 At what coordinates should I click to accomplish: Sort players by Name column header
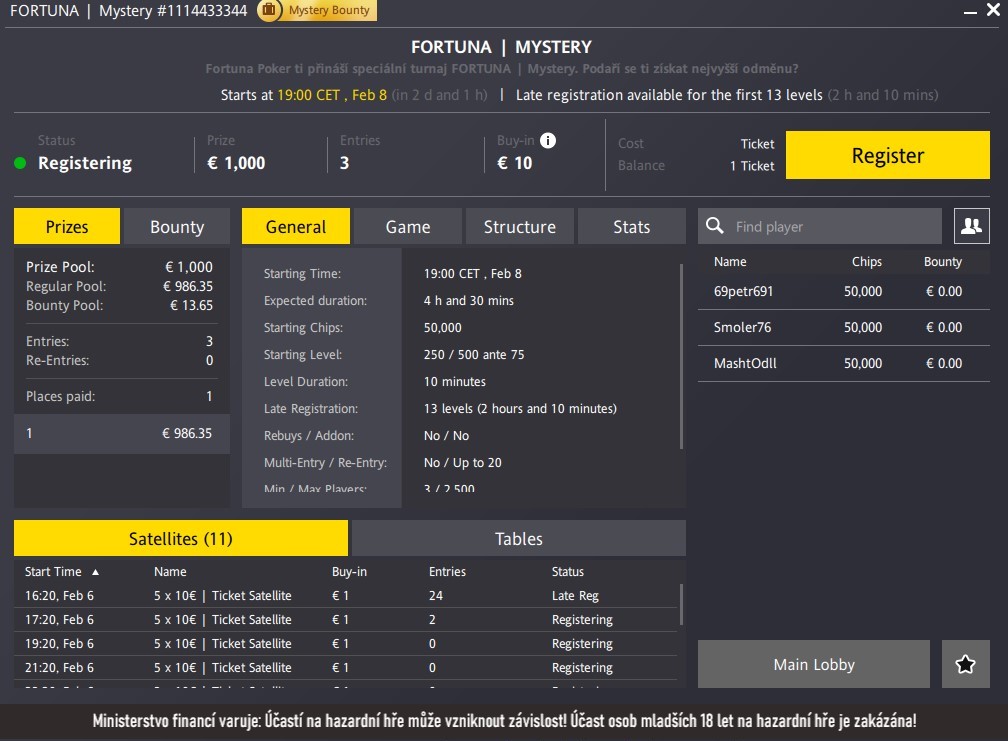(730, 262)
